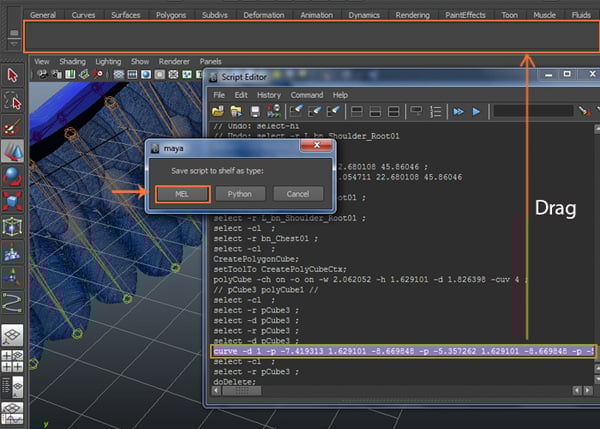Viewport: 600px width, 429px height.
Task: Select the Lasso tool in toolbox
Action: pos(12,101)
